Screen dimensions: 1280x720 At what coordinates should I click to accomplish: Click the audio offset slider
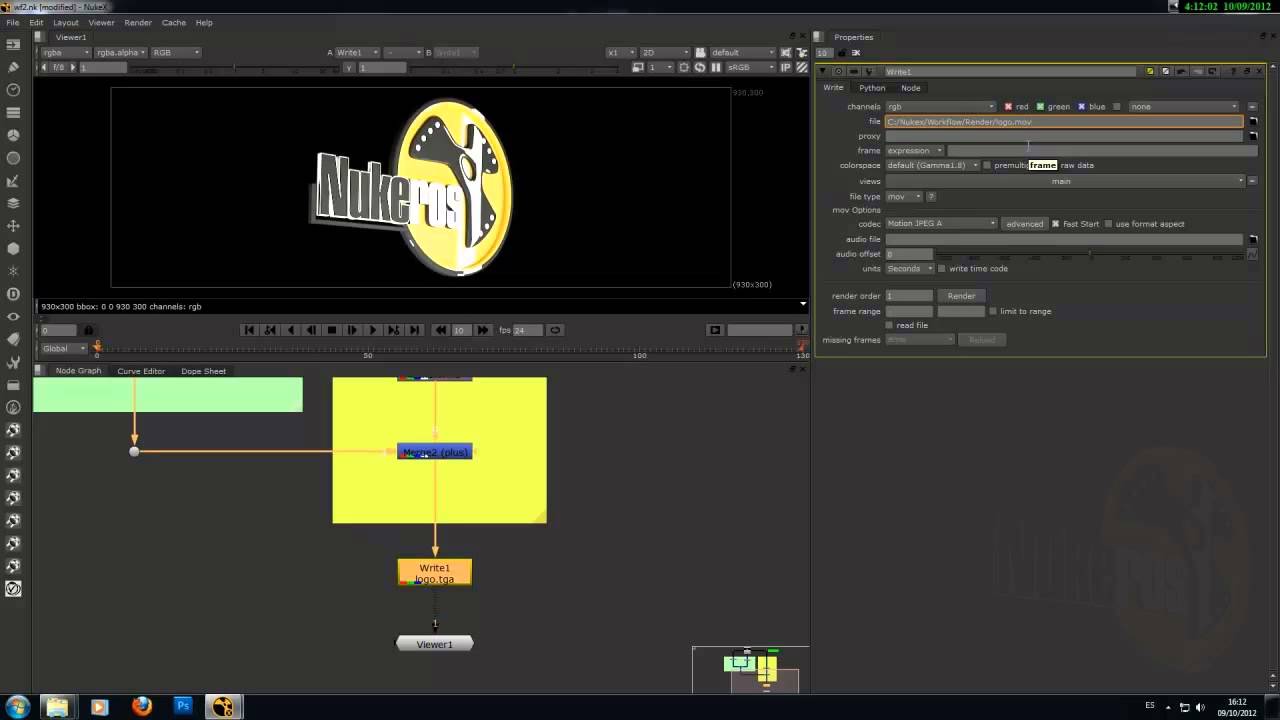click(x=1090, y=255)
